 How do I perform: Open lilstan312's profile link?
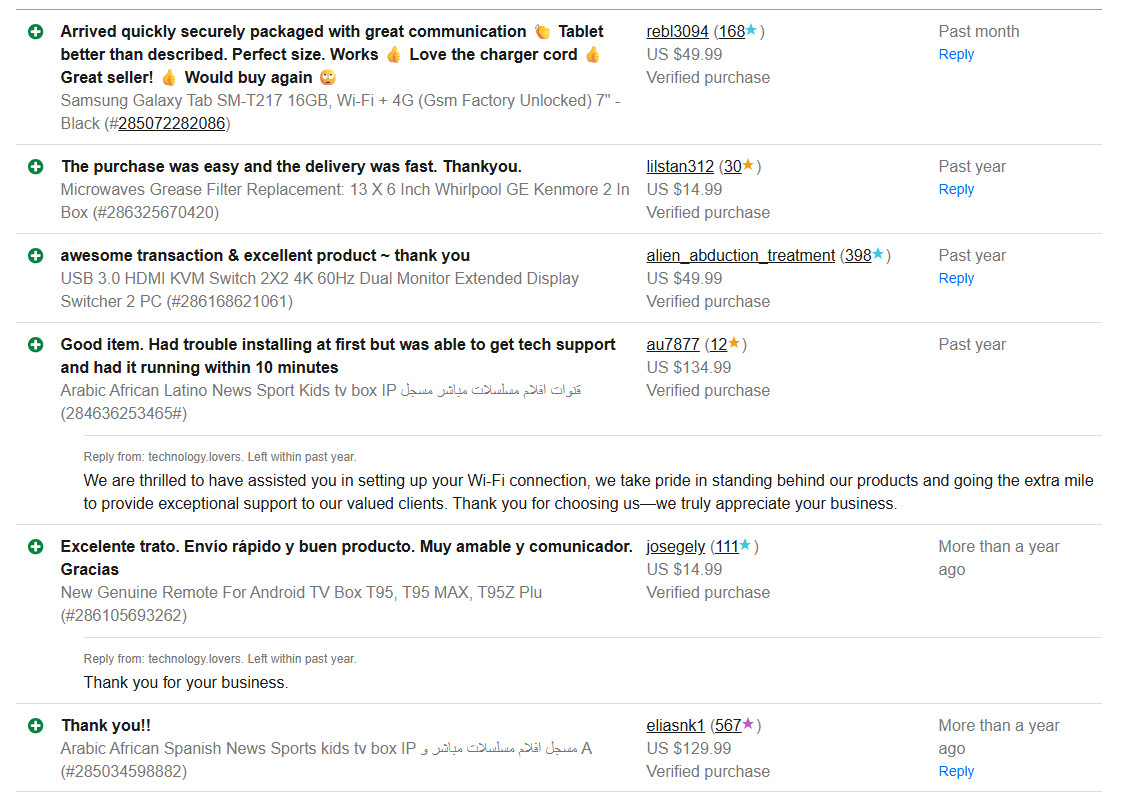680,167
